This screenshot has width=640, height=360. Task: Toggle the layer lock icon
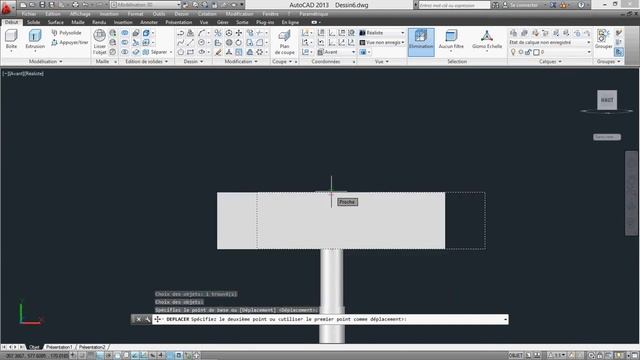[x=528, y=52]
